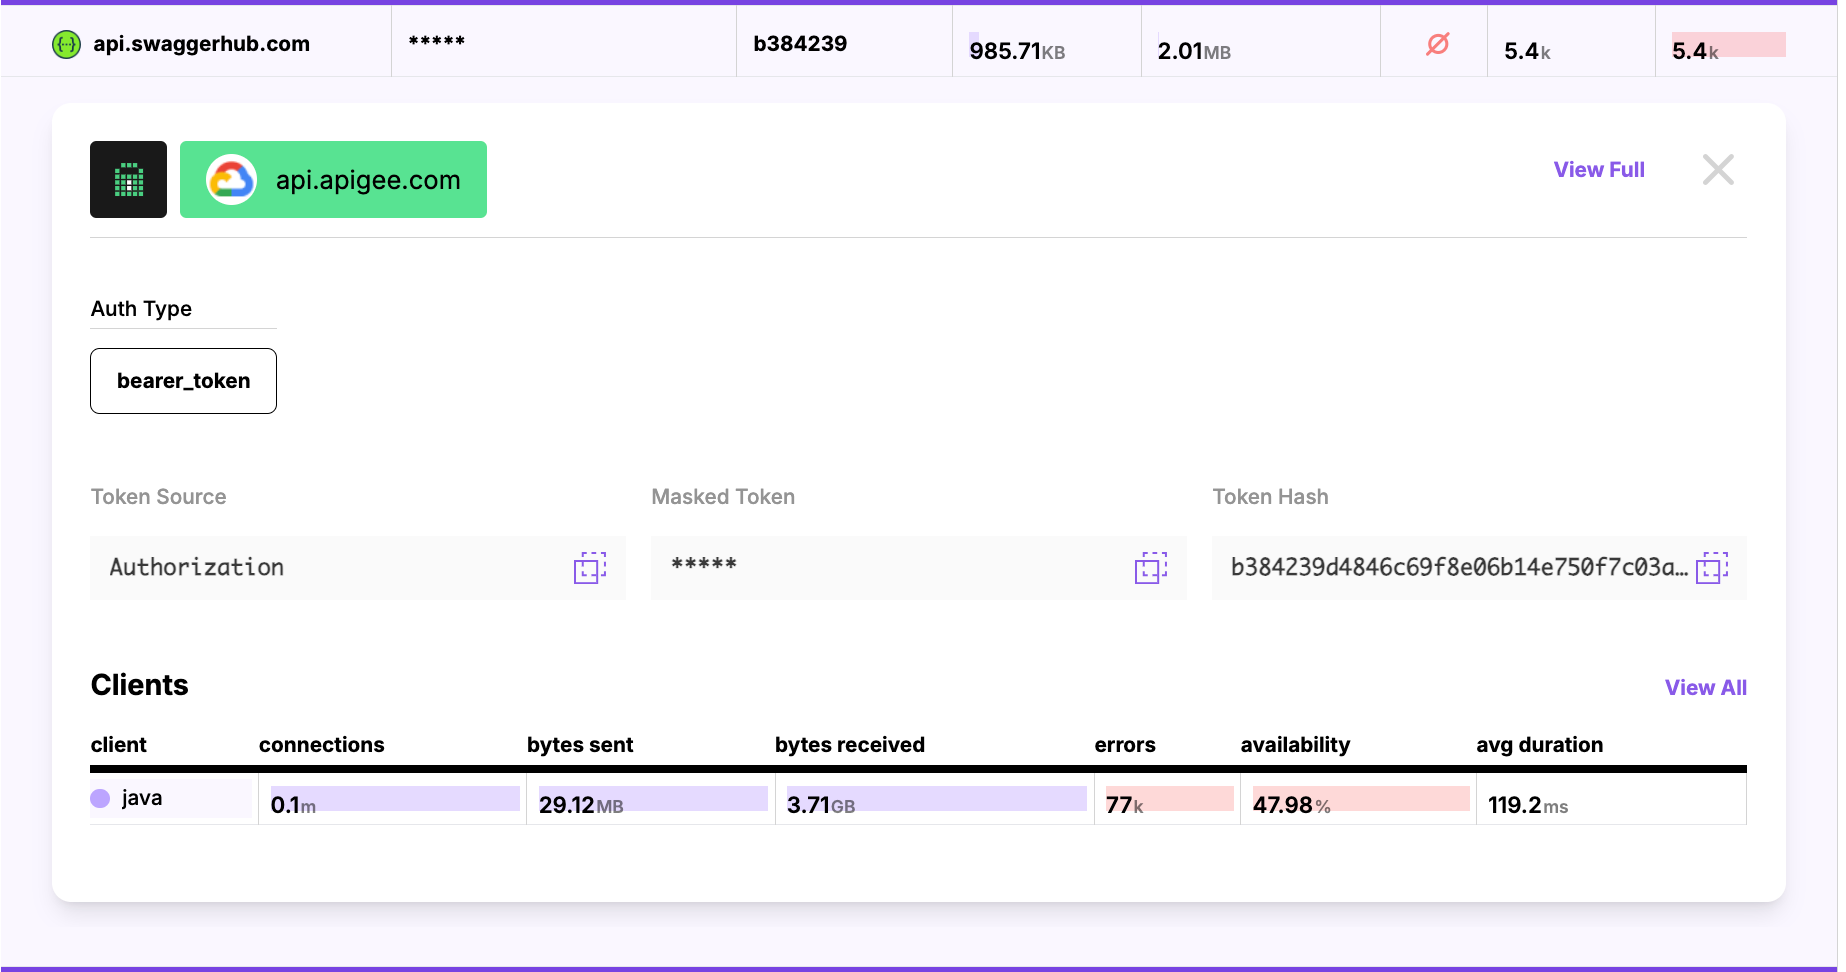Click the dark service icon beside api.apigee.com
Screen dimensions: 1846x972
[128, 179]
